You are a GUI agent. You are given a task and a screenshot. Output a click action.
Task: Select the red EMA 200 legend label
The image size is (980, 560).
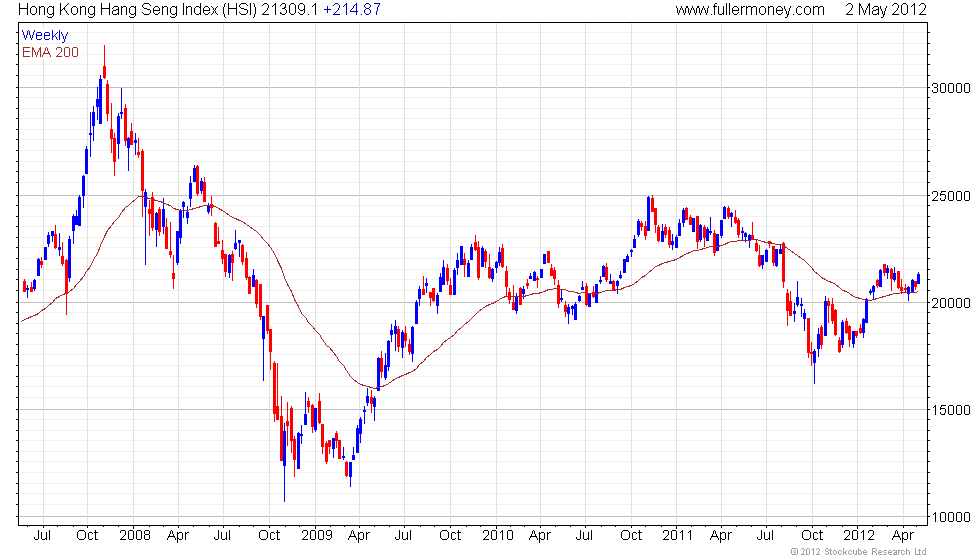pyautogui.click(x=50, y=52)
